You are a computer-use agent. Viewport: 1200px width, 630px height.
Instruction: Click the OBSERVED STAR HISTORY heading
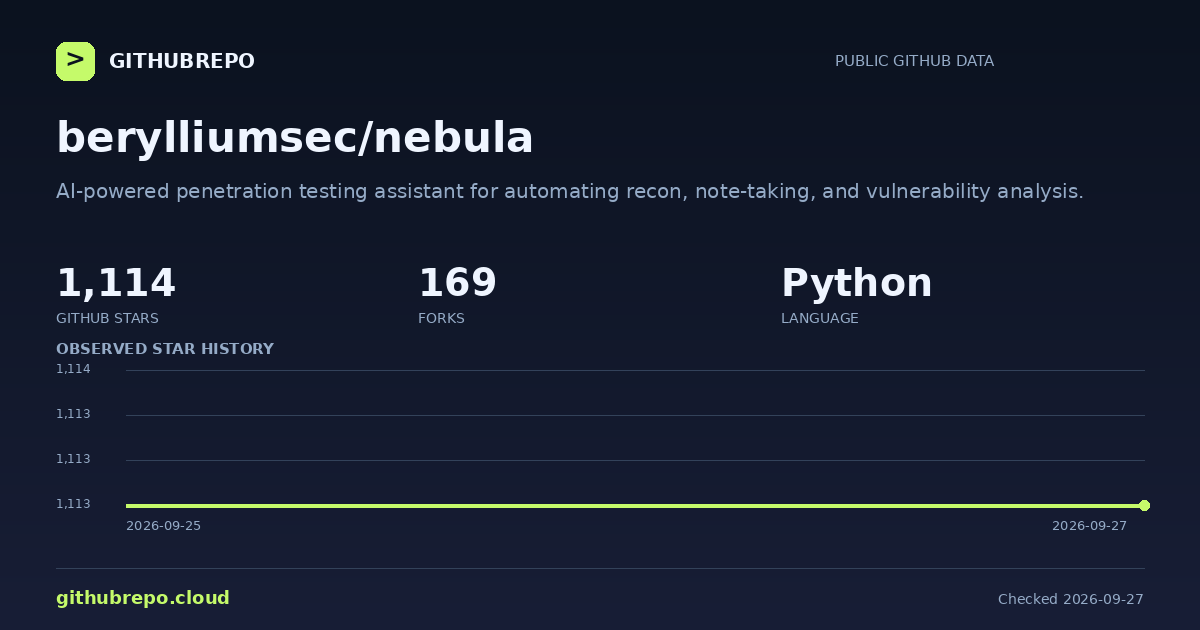(x=165, y=349)
